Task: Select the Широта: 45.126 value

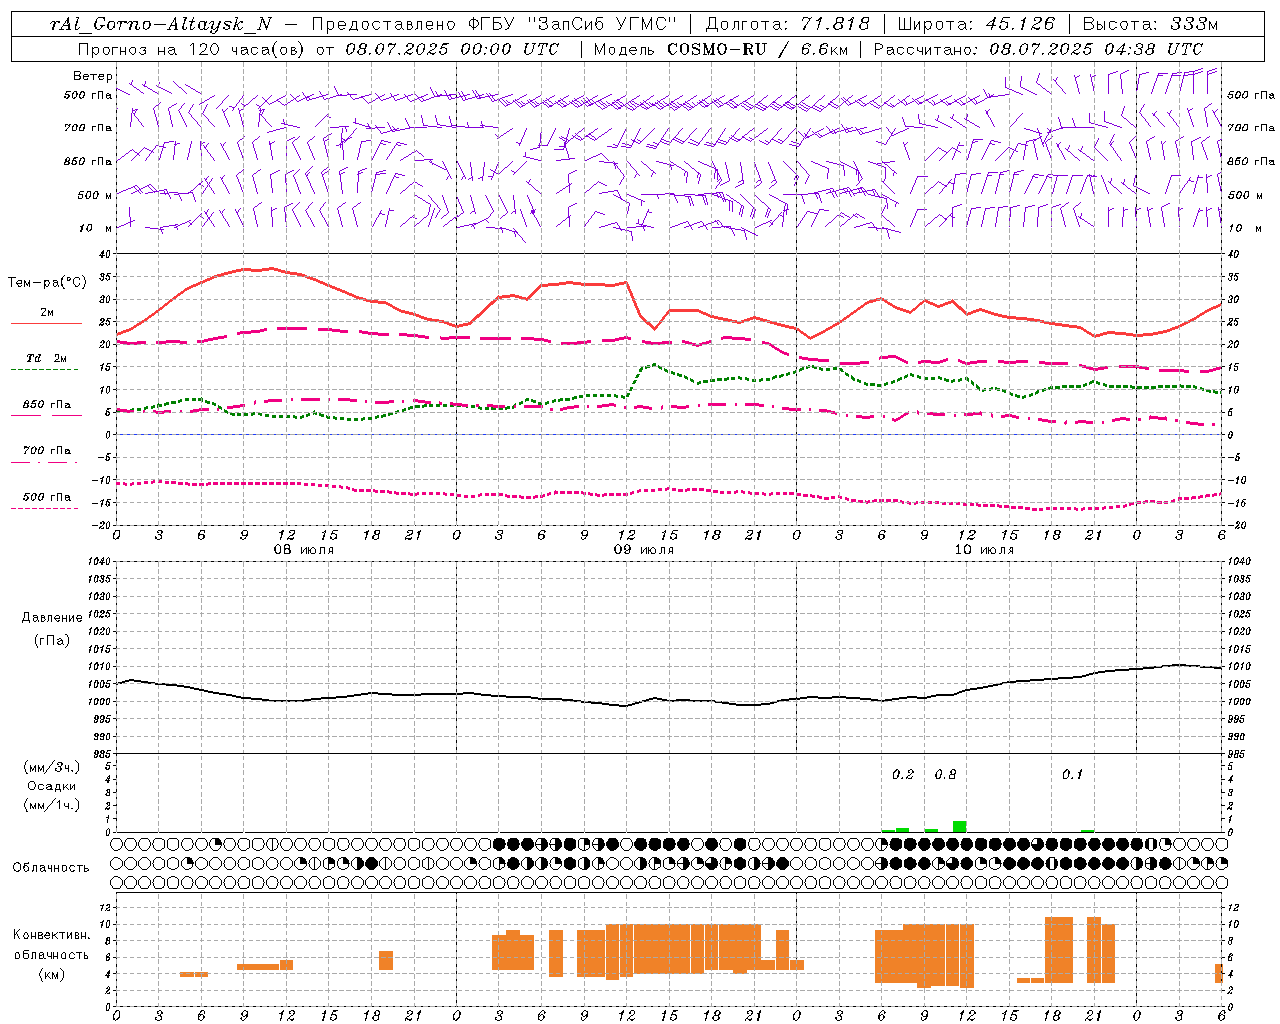Action: (x=976, y=24)
